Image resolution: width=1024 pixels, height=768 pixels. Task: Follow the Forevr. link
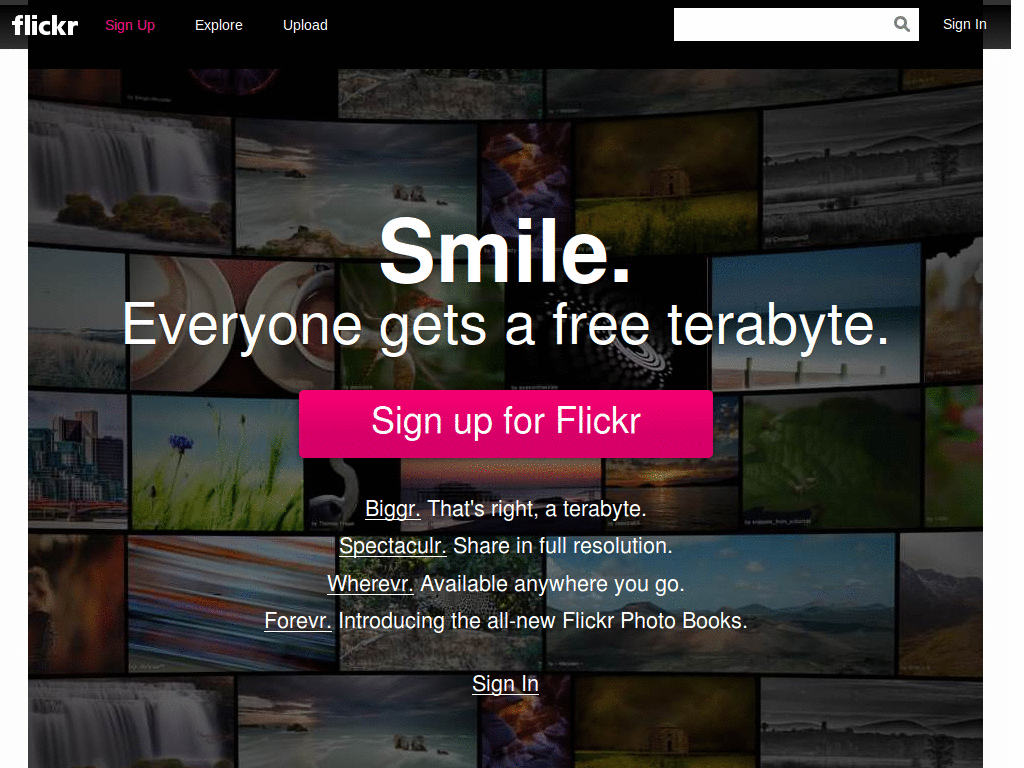click(298, 620)
